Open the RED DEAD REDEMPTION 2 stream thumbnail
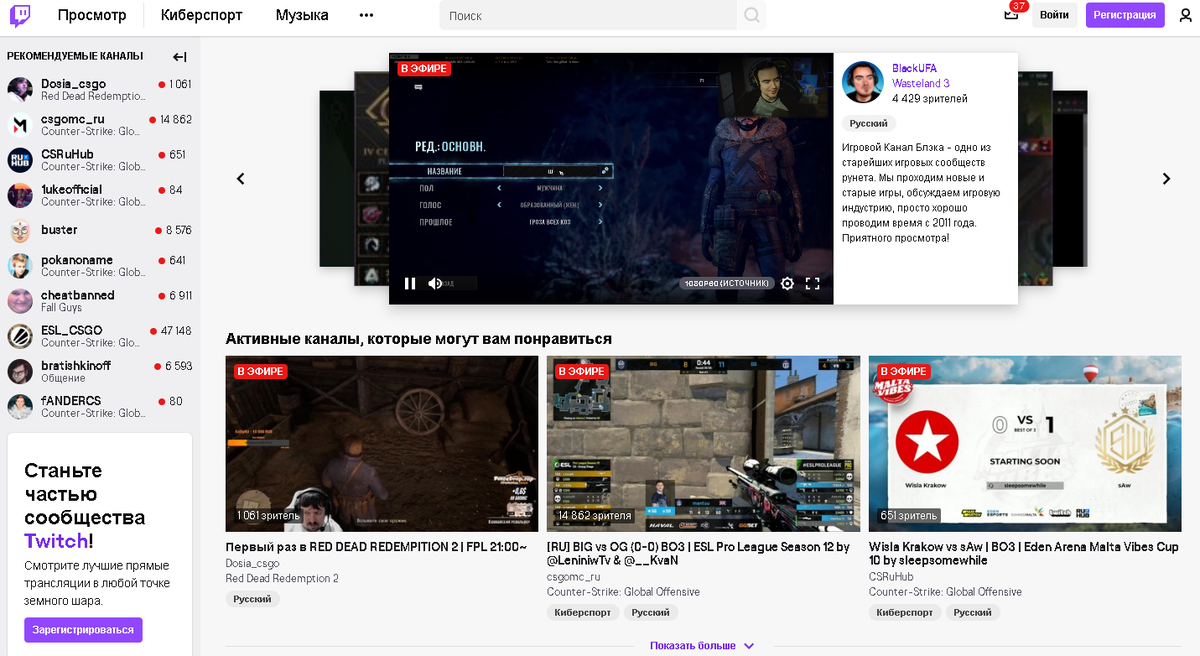1200x656 pixels. (x=382, y=443)
